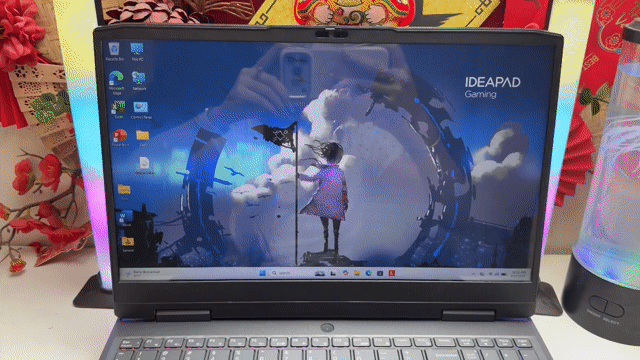Open the Lenovo folder below the Word shortcut
This screenshot has height=360, width=640.
pyautogui.click(x=128, y=244)
